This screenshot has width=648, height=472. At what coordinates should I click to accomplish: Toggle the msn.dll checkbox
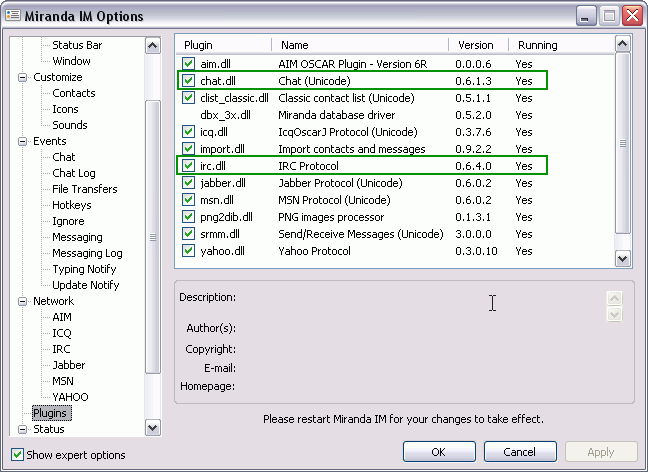pos(188,200)
